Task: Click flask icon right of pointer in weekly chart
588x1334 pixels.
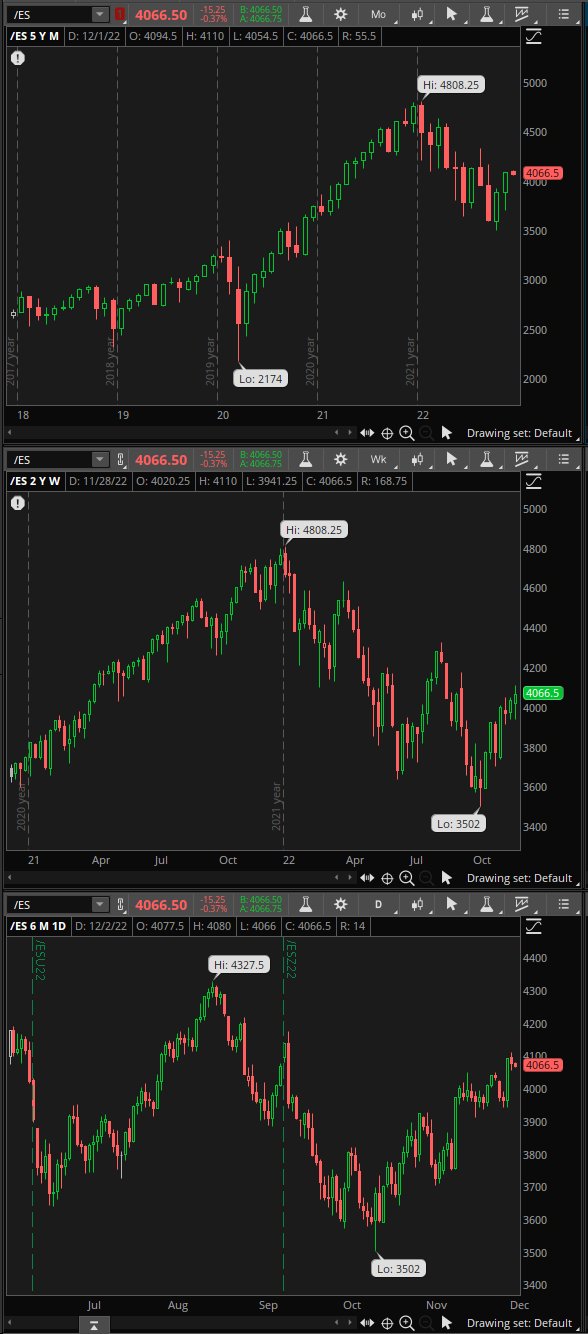Action: 487,460
